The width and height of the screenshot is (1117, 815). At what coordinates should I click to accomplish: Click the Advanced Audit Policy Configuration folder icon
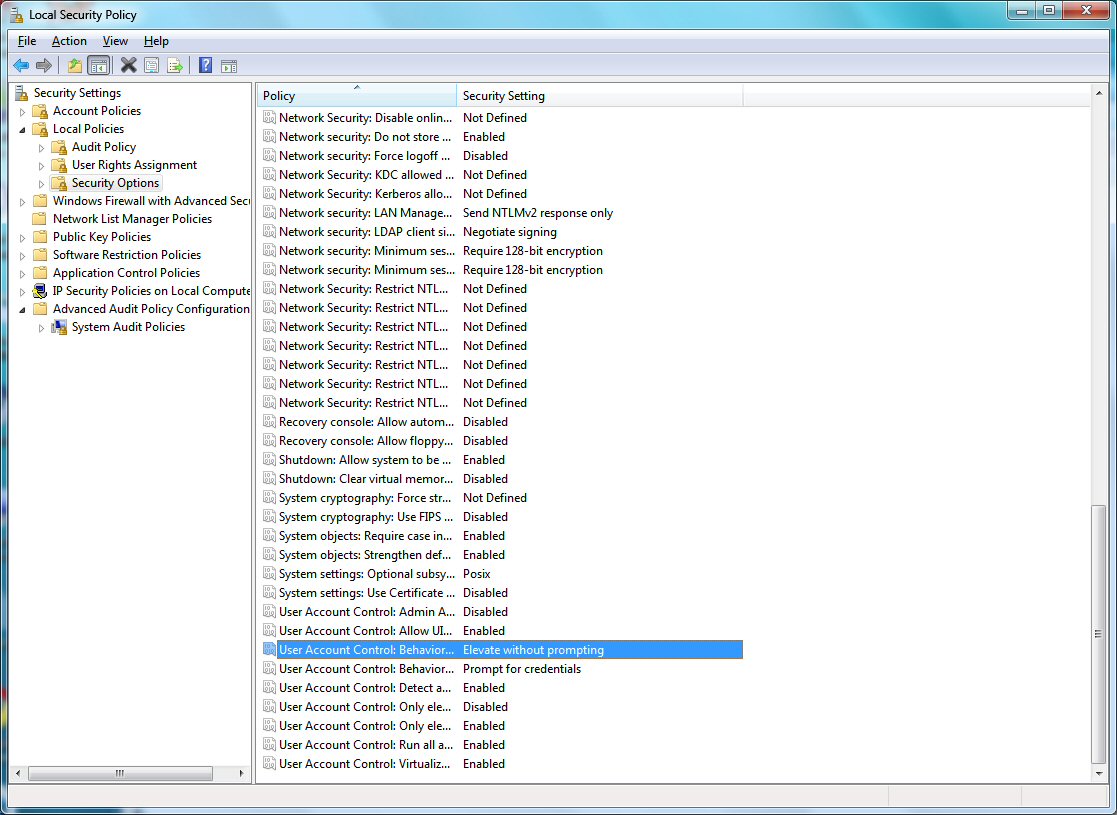41,309
